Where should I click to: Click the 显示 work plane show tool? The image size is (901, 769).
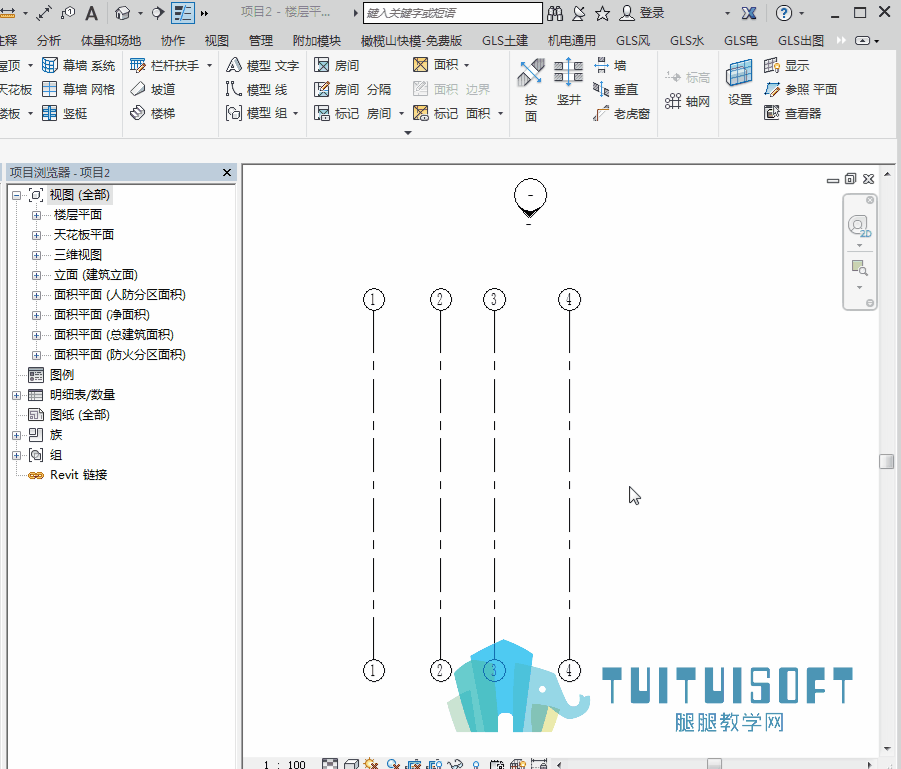(787, 66)
